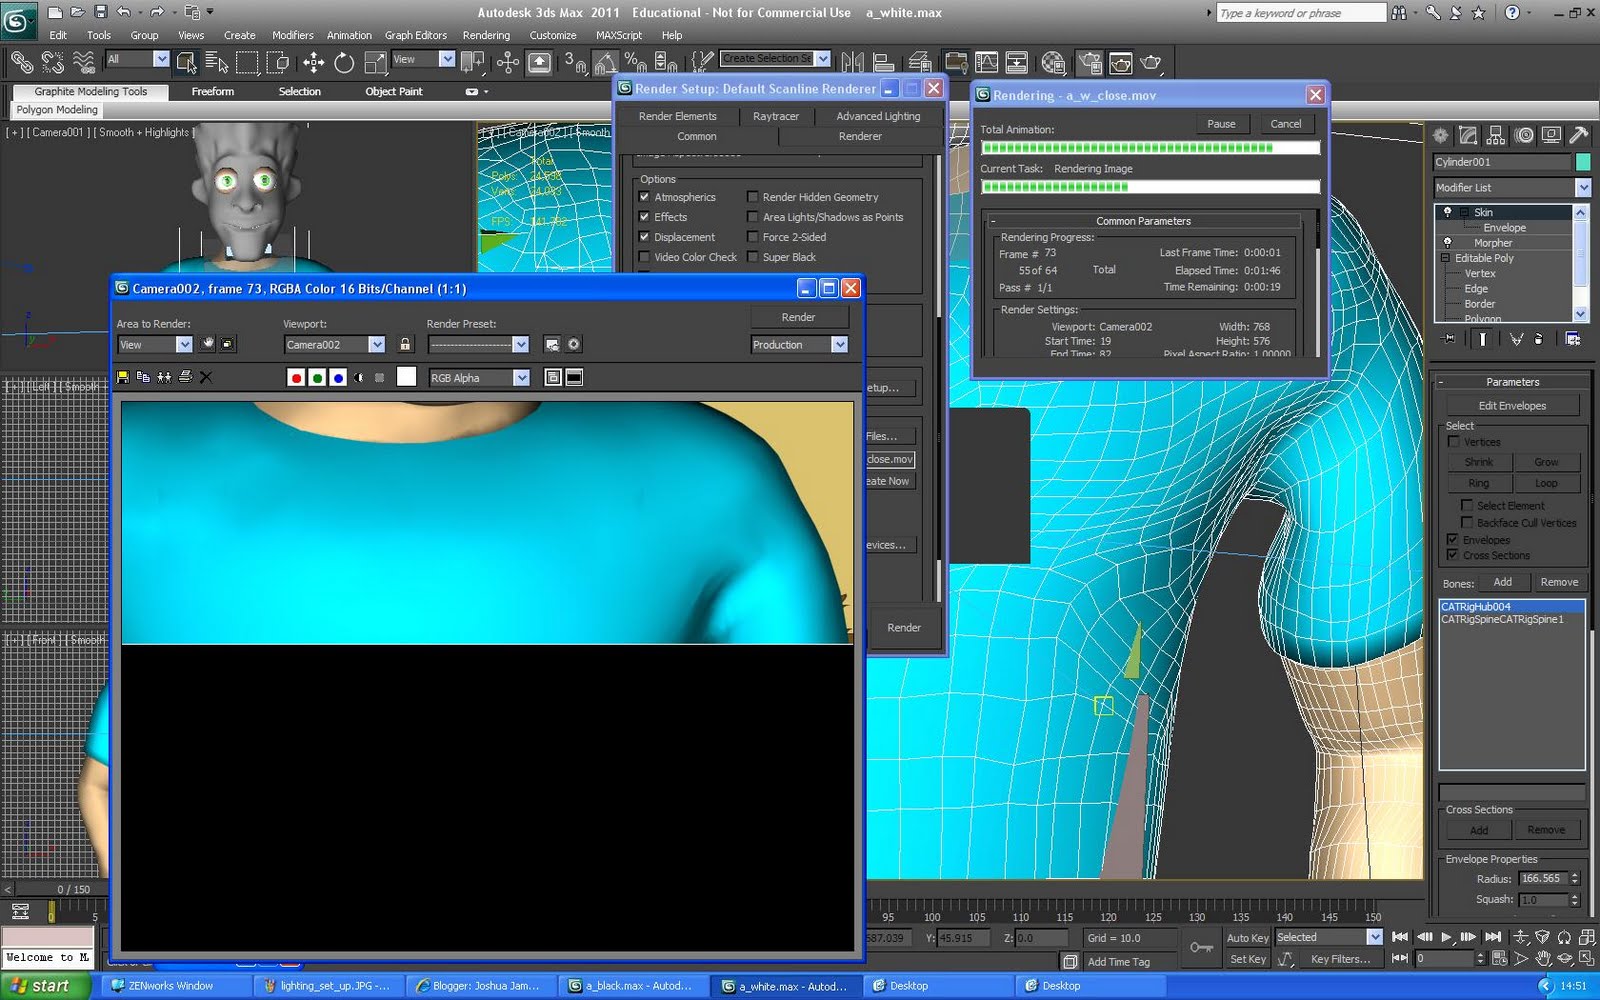Open the Select by Name list tool

[x=216, y=63]
